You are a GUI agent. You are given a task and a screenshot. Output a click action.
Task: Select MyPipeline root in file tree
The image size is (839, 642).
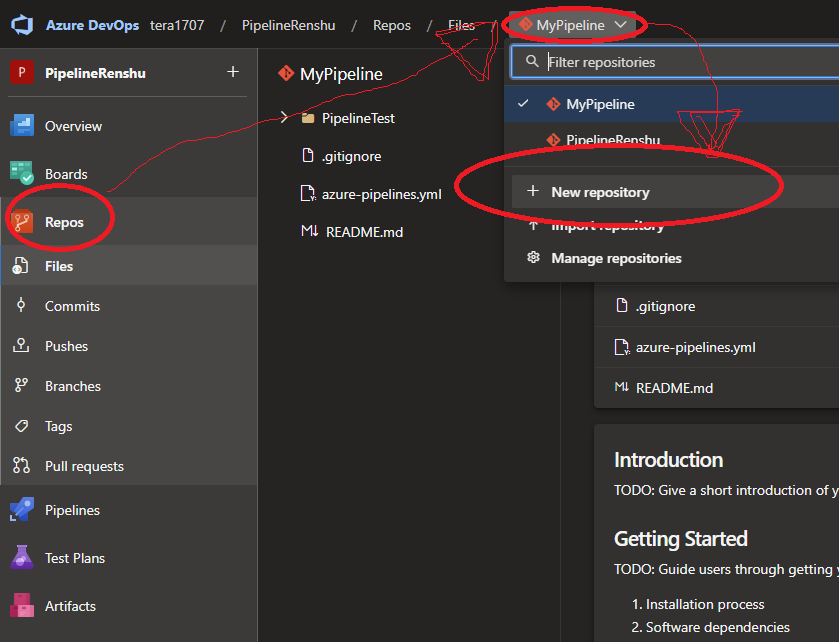[x=341, y=74]
